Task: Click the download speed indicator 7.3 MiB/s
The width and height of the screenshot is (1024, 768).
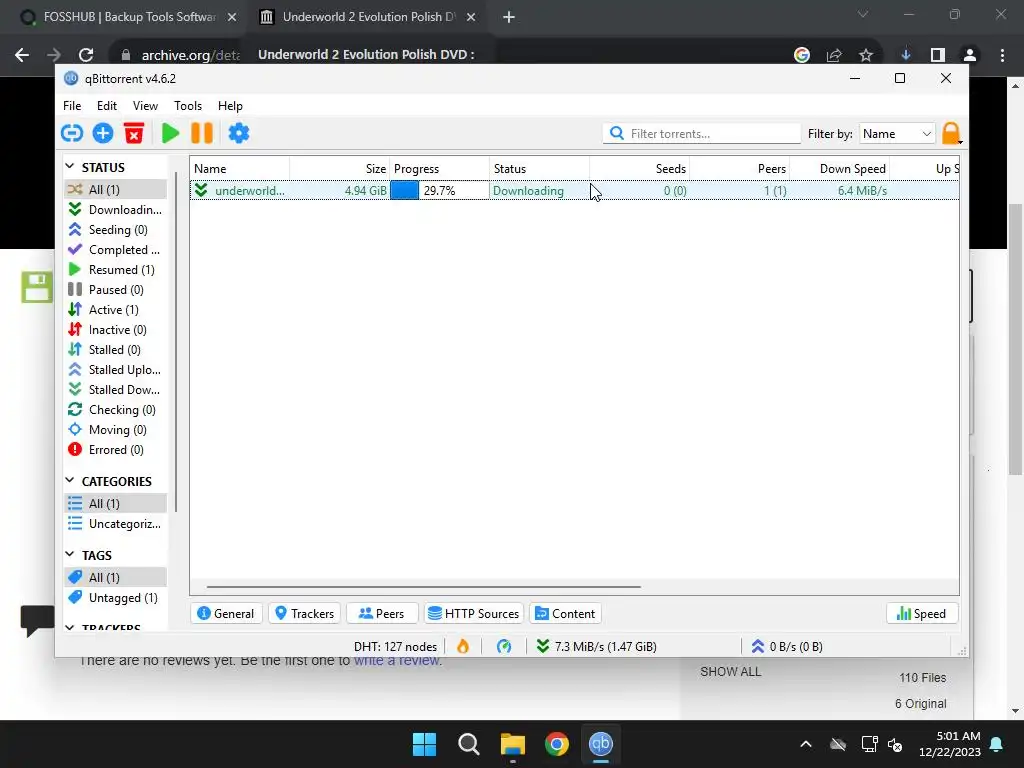Action: (x=596, y=647)
